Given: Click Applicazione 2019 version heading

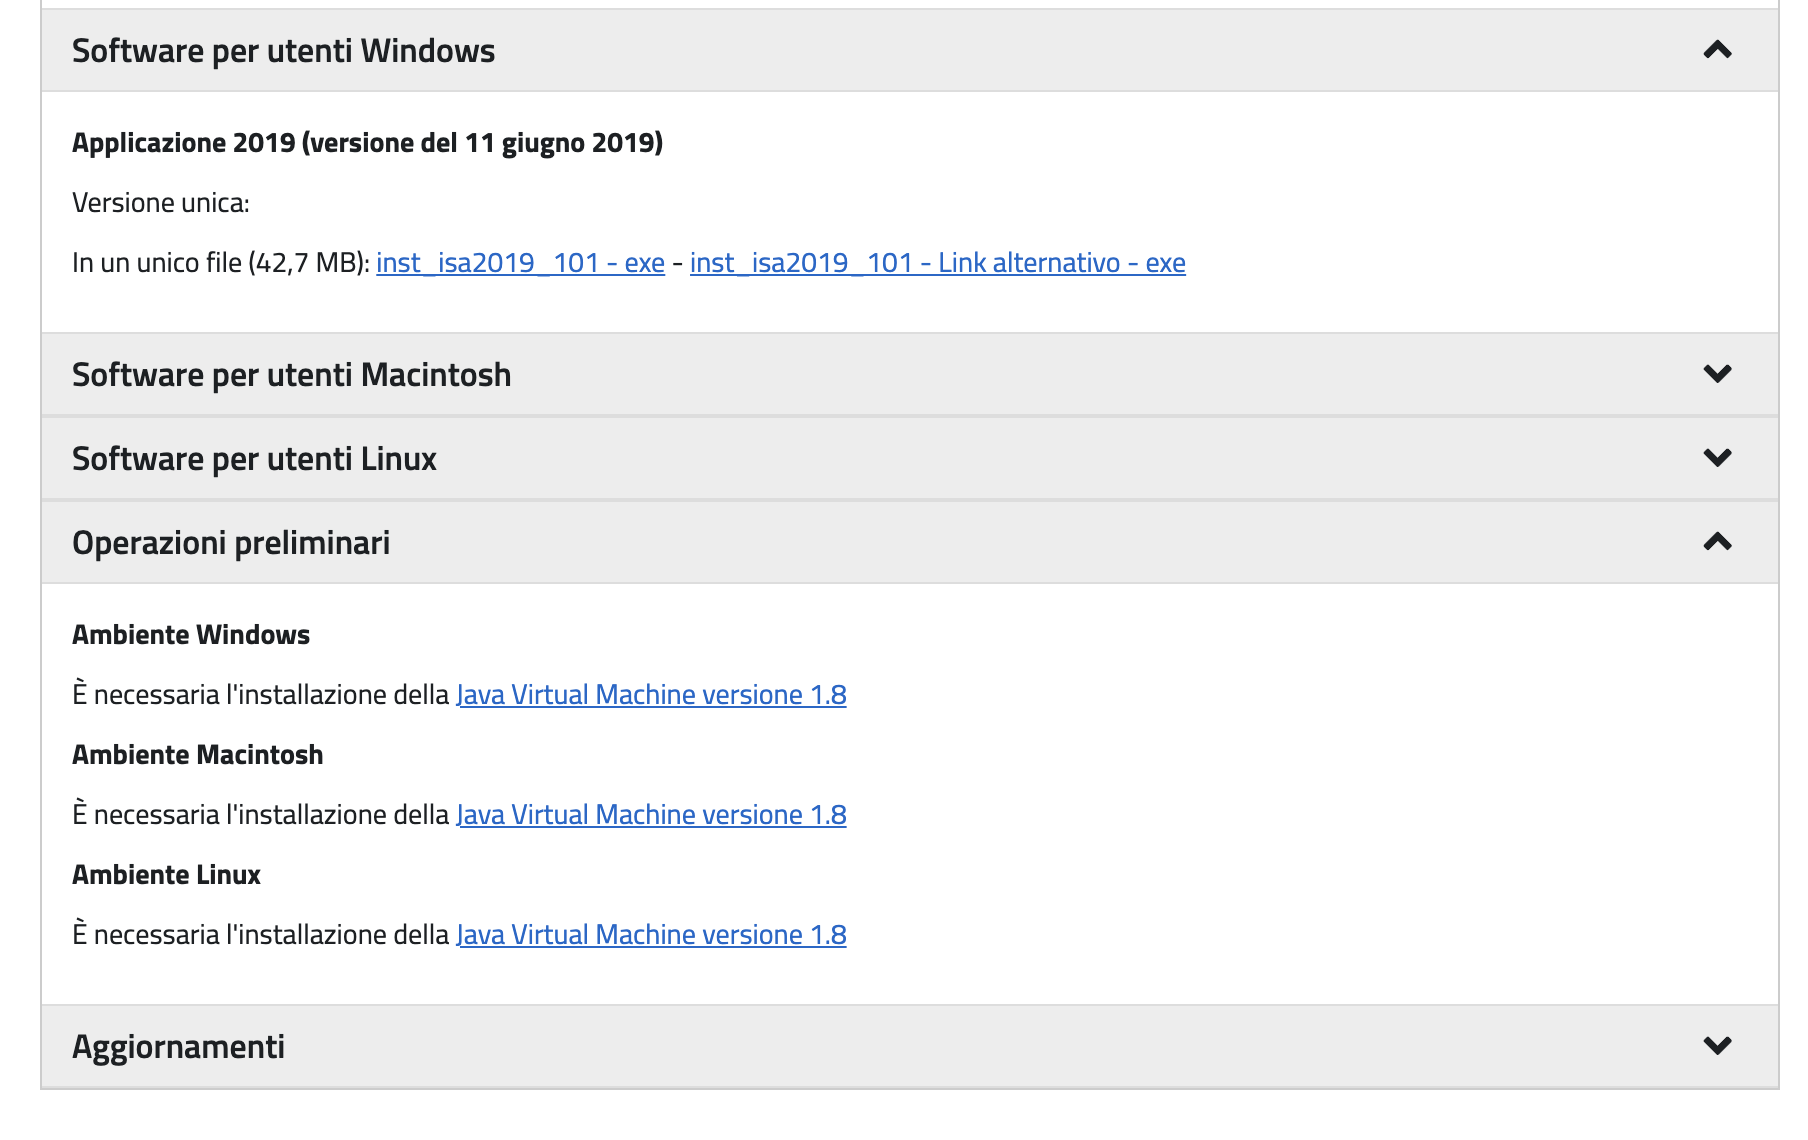Looking at the screenshot, I should pos(367,143).
